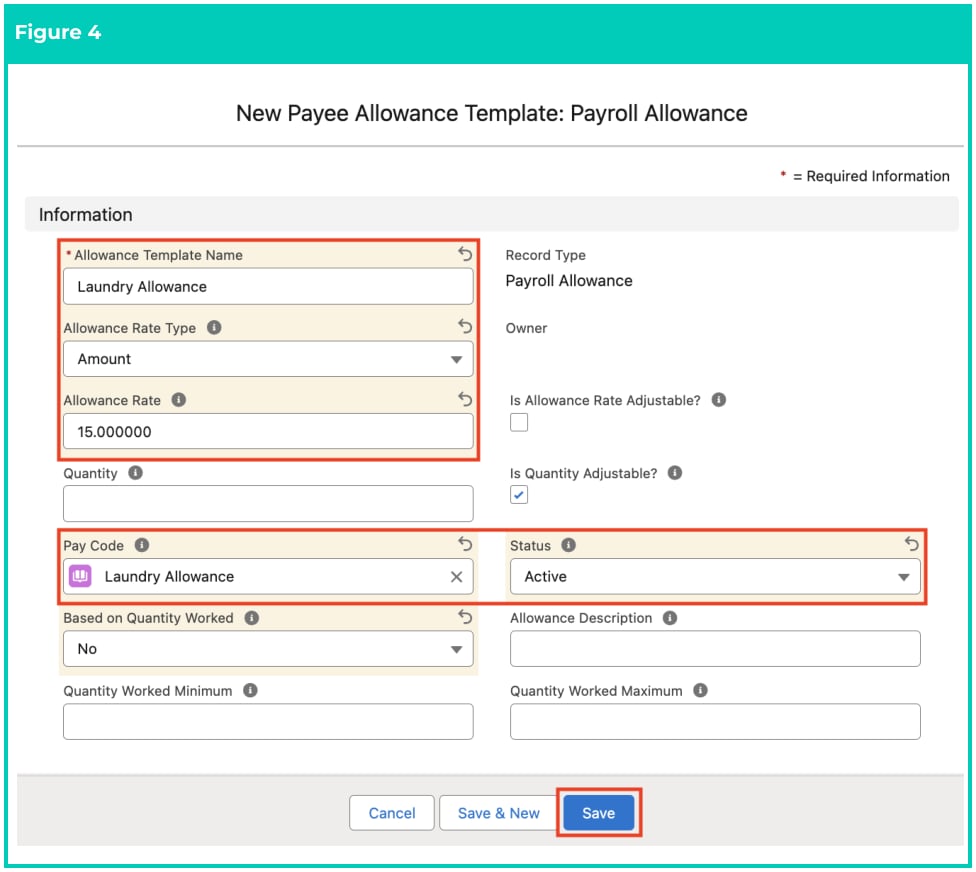Uncheck Is Quantity Adjustable checkbox

pos(519,495)
